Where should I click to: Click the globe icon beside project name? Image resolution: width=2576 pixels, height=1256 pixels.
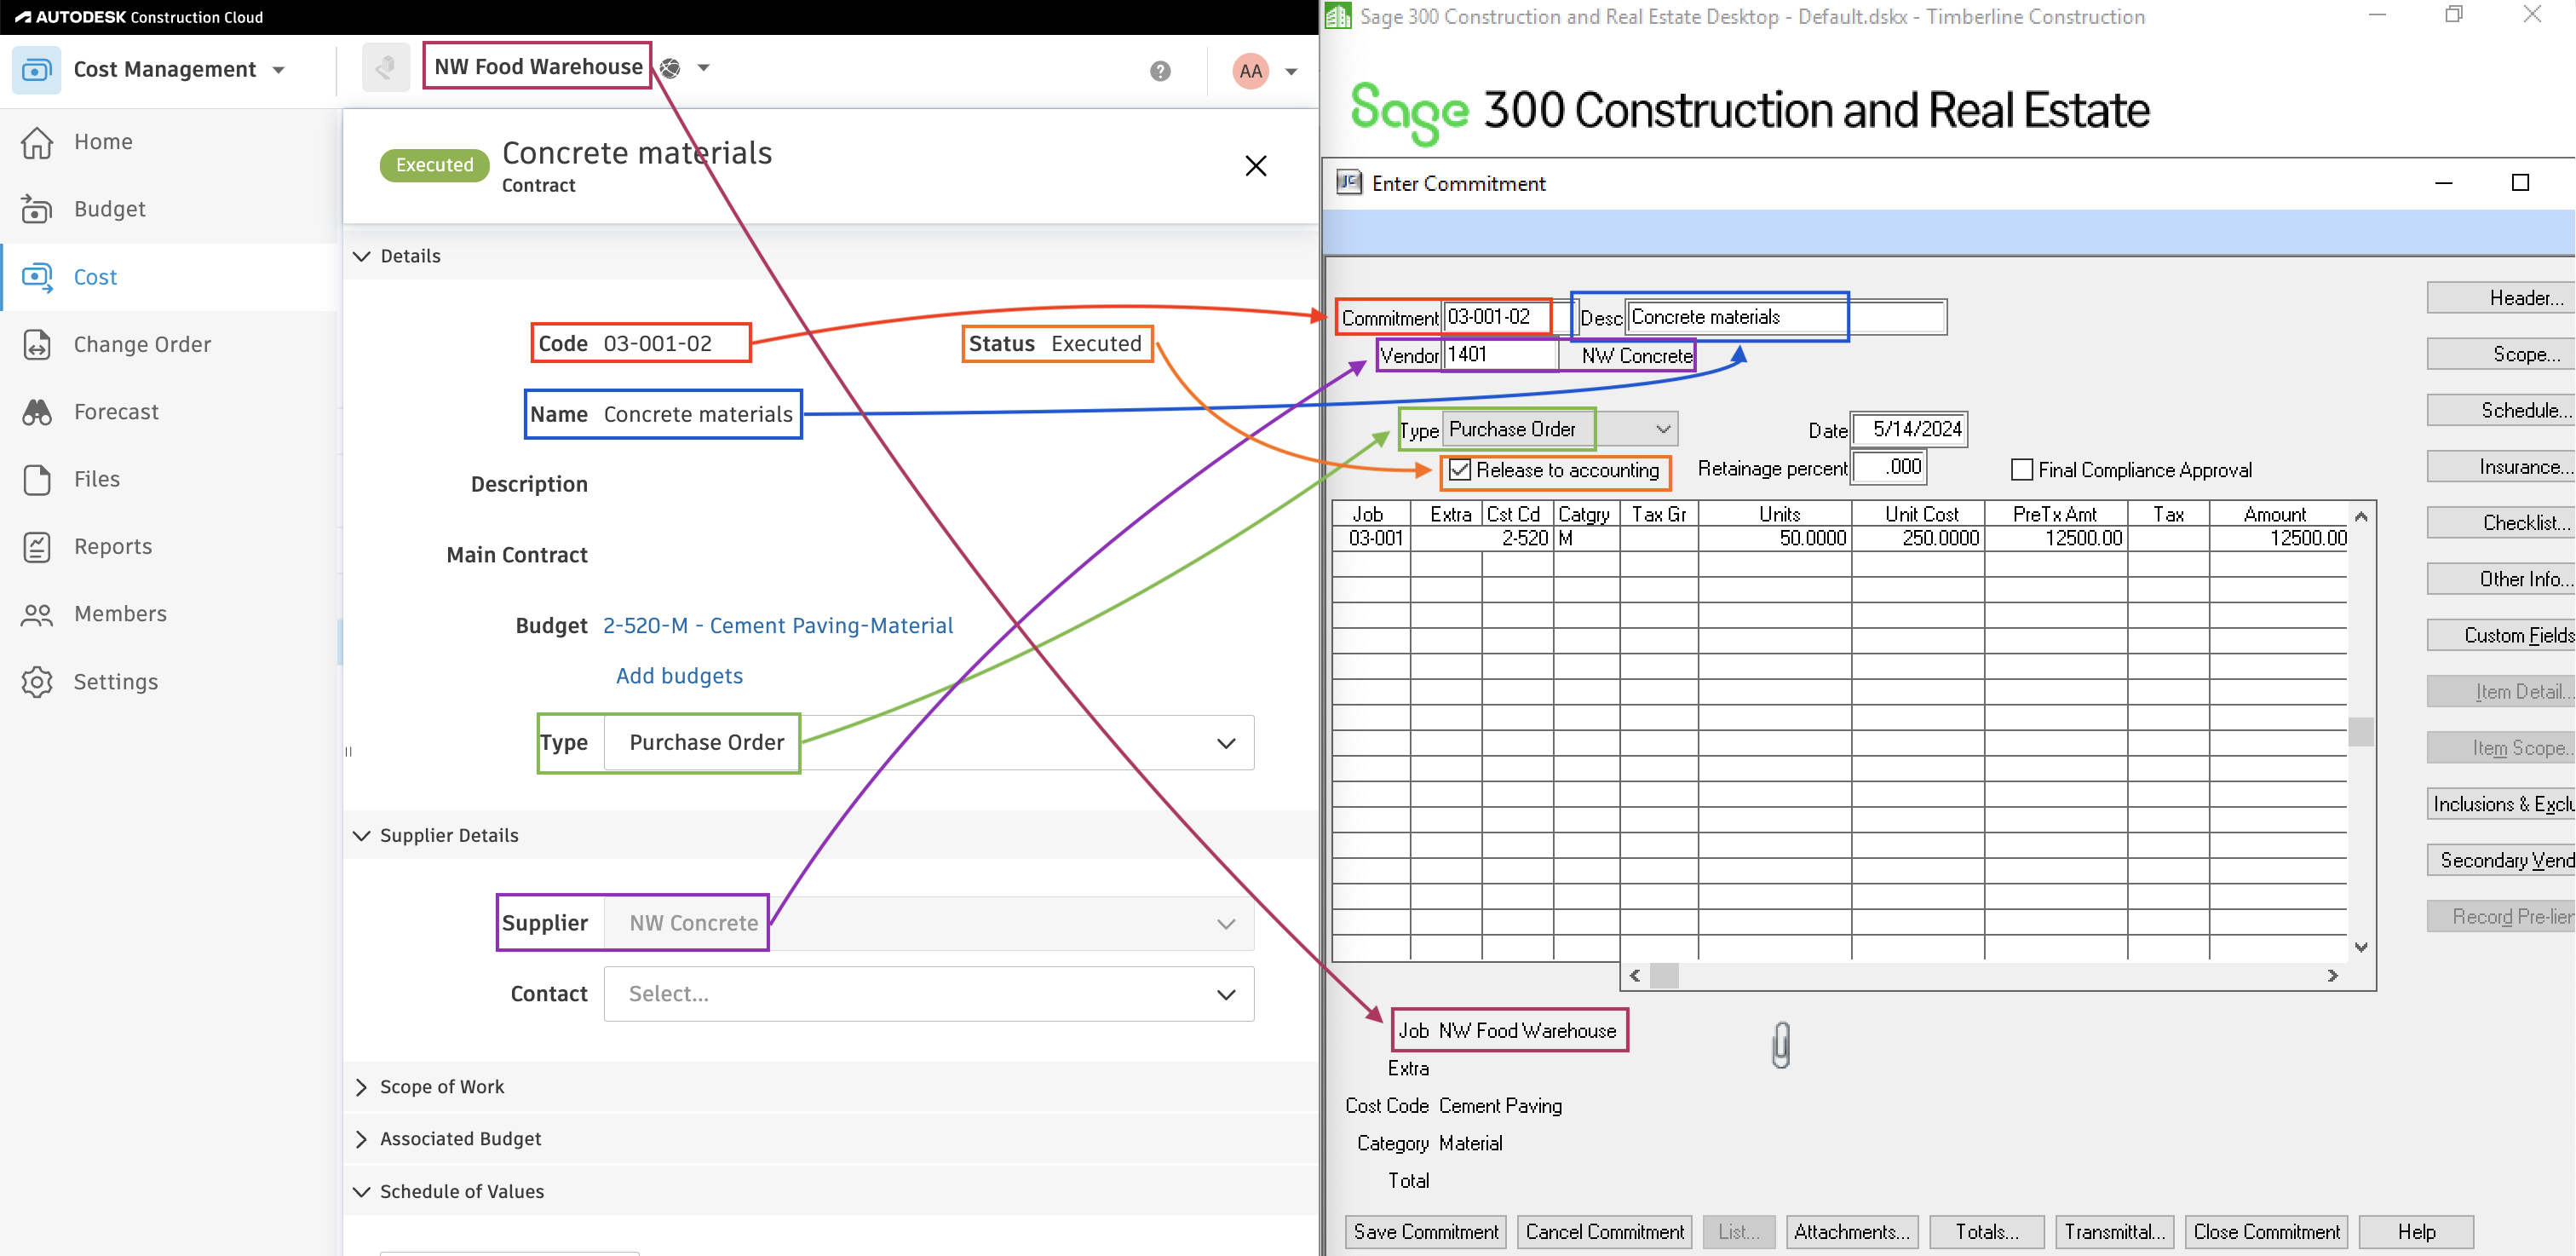(x=670, y=68)
